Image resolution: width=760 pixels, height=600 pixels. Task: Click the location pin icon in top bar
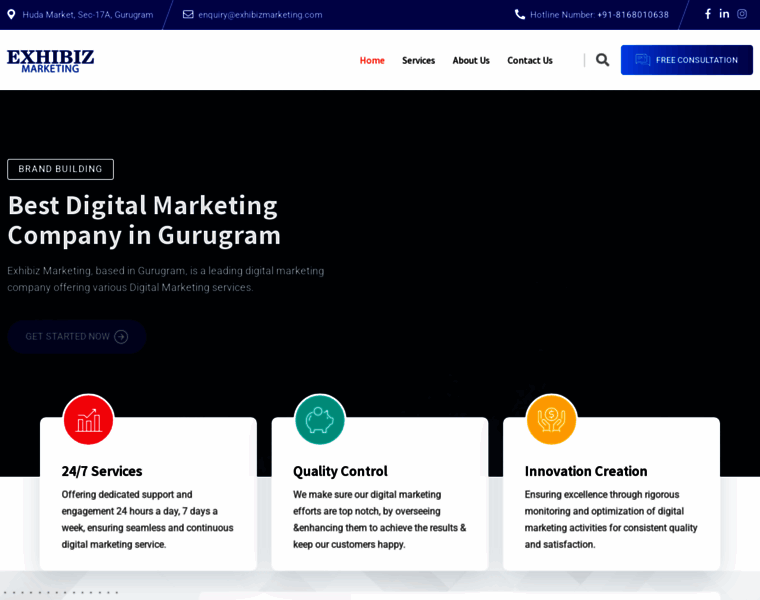coord(11,15)
